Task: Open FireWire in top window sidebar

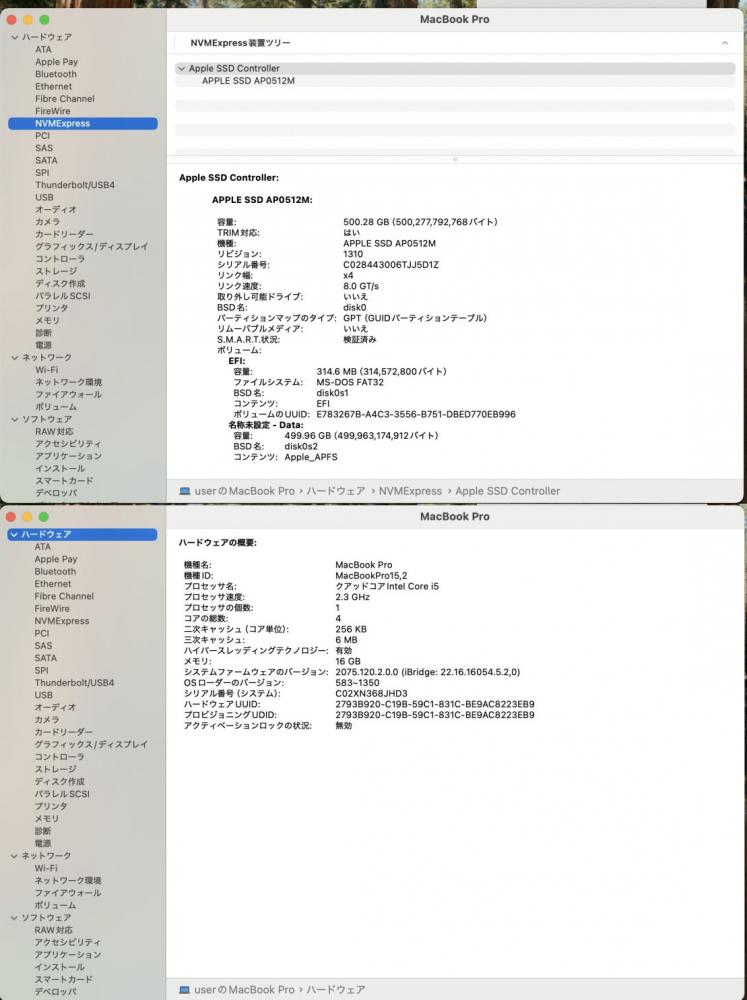Action: 52,111
